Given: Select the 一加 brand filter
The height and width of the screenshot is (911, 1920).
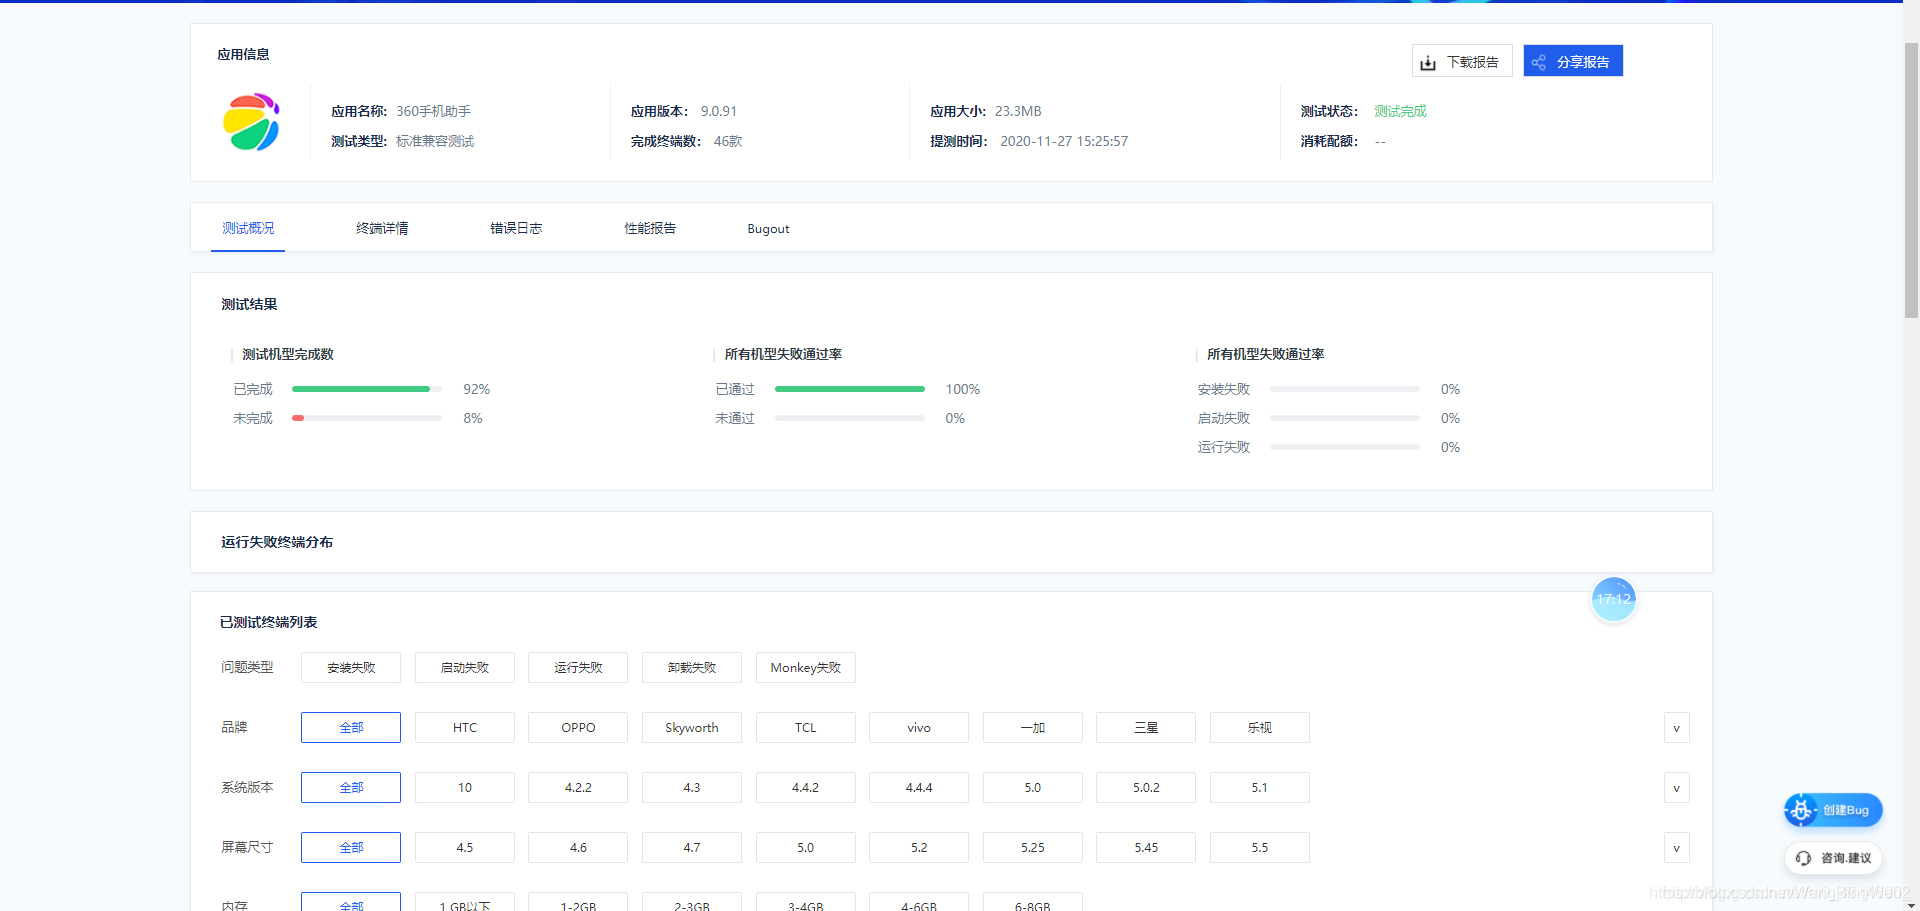Looking at the screenshot, I should tap(1033, 728).
